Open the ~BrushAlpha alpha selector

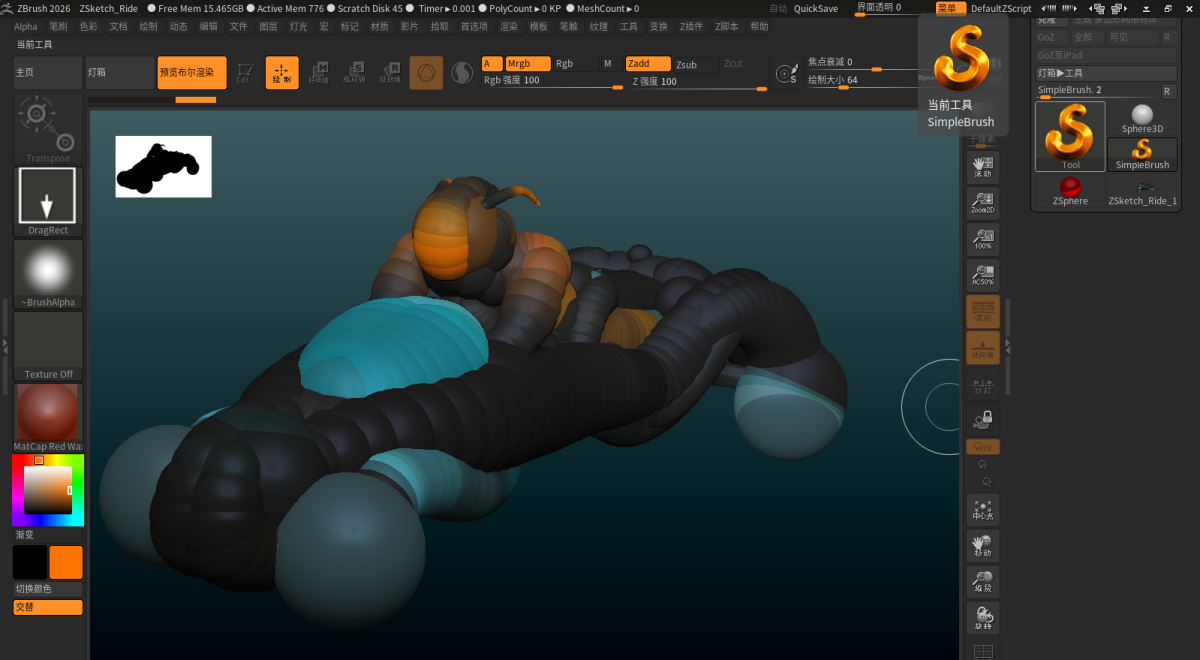pos(47,270)
